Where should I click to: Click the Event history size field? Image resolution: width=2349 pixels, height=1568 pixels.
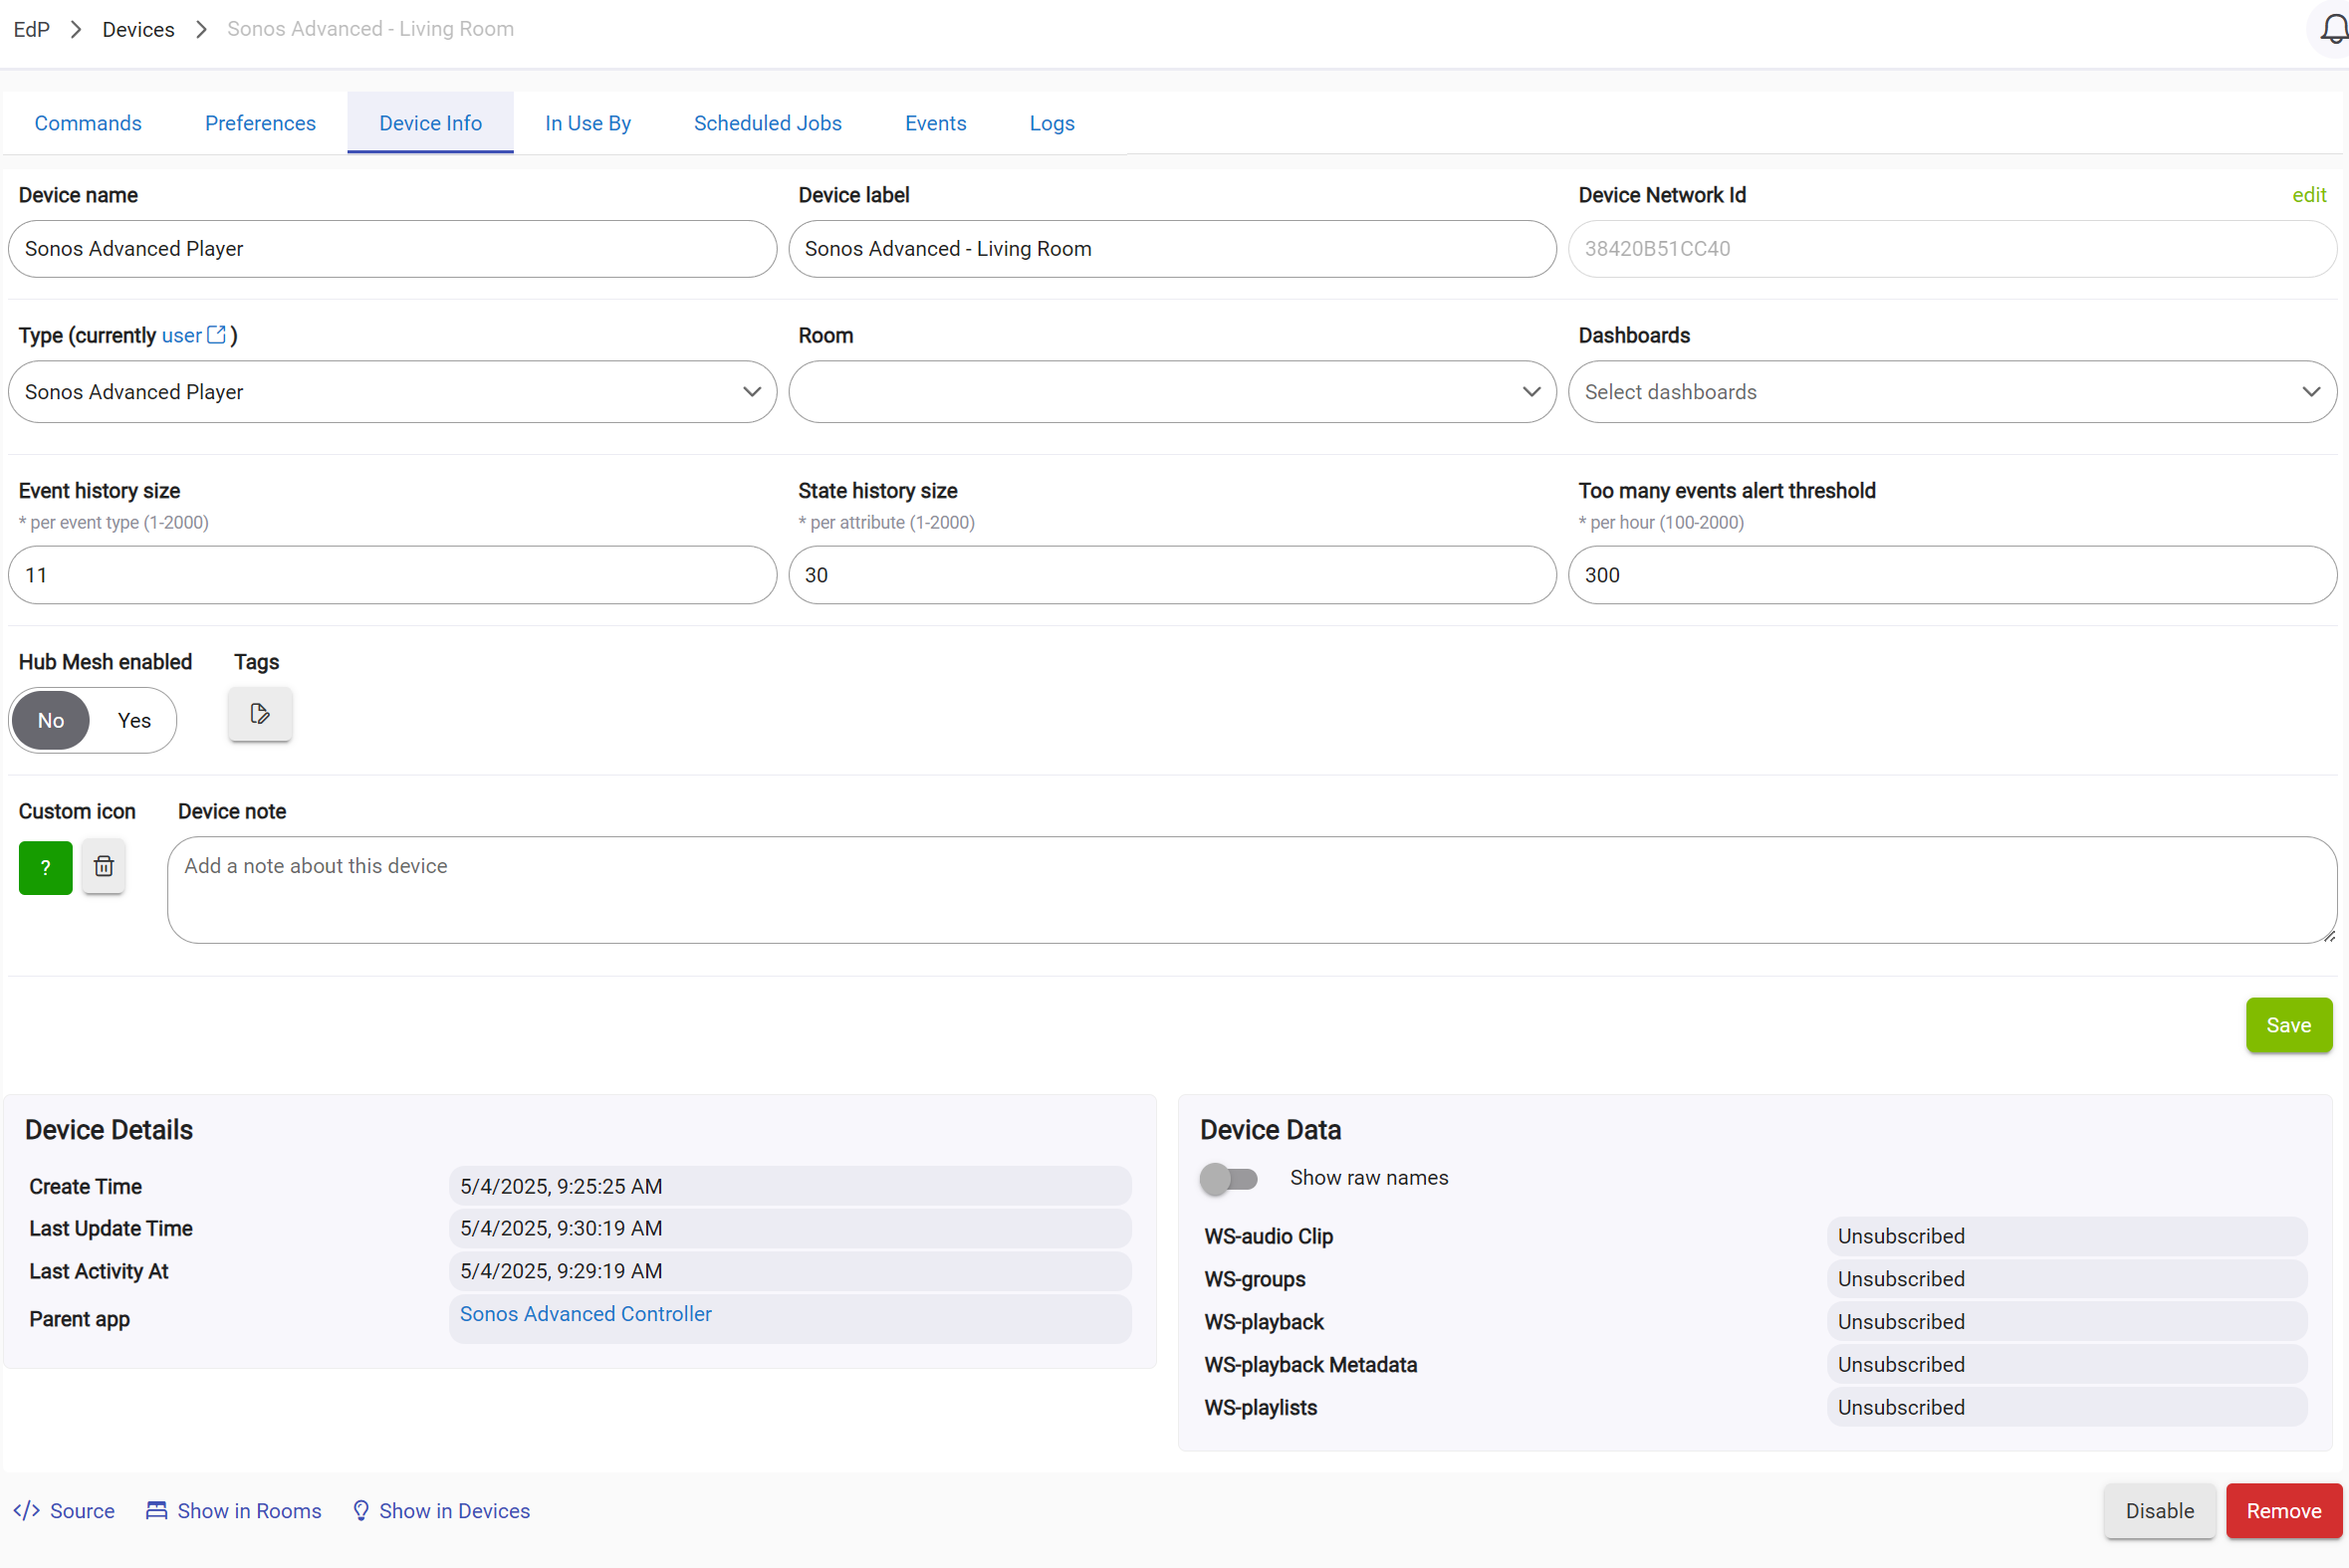point(392,575)
